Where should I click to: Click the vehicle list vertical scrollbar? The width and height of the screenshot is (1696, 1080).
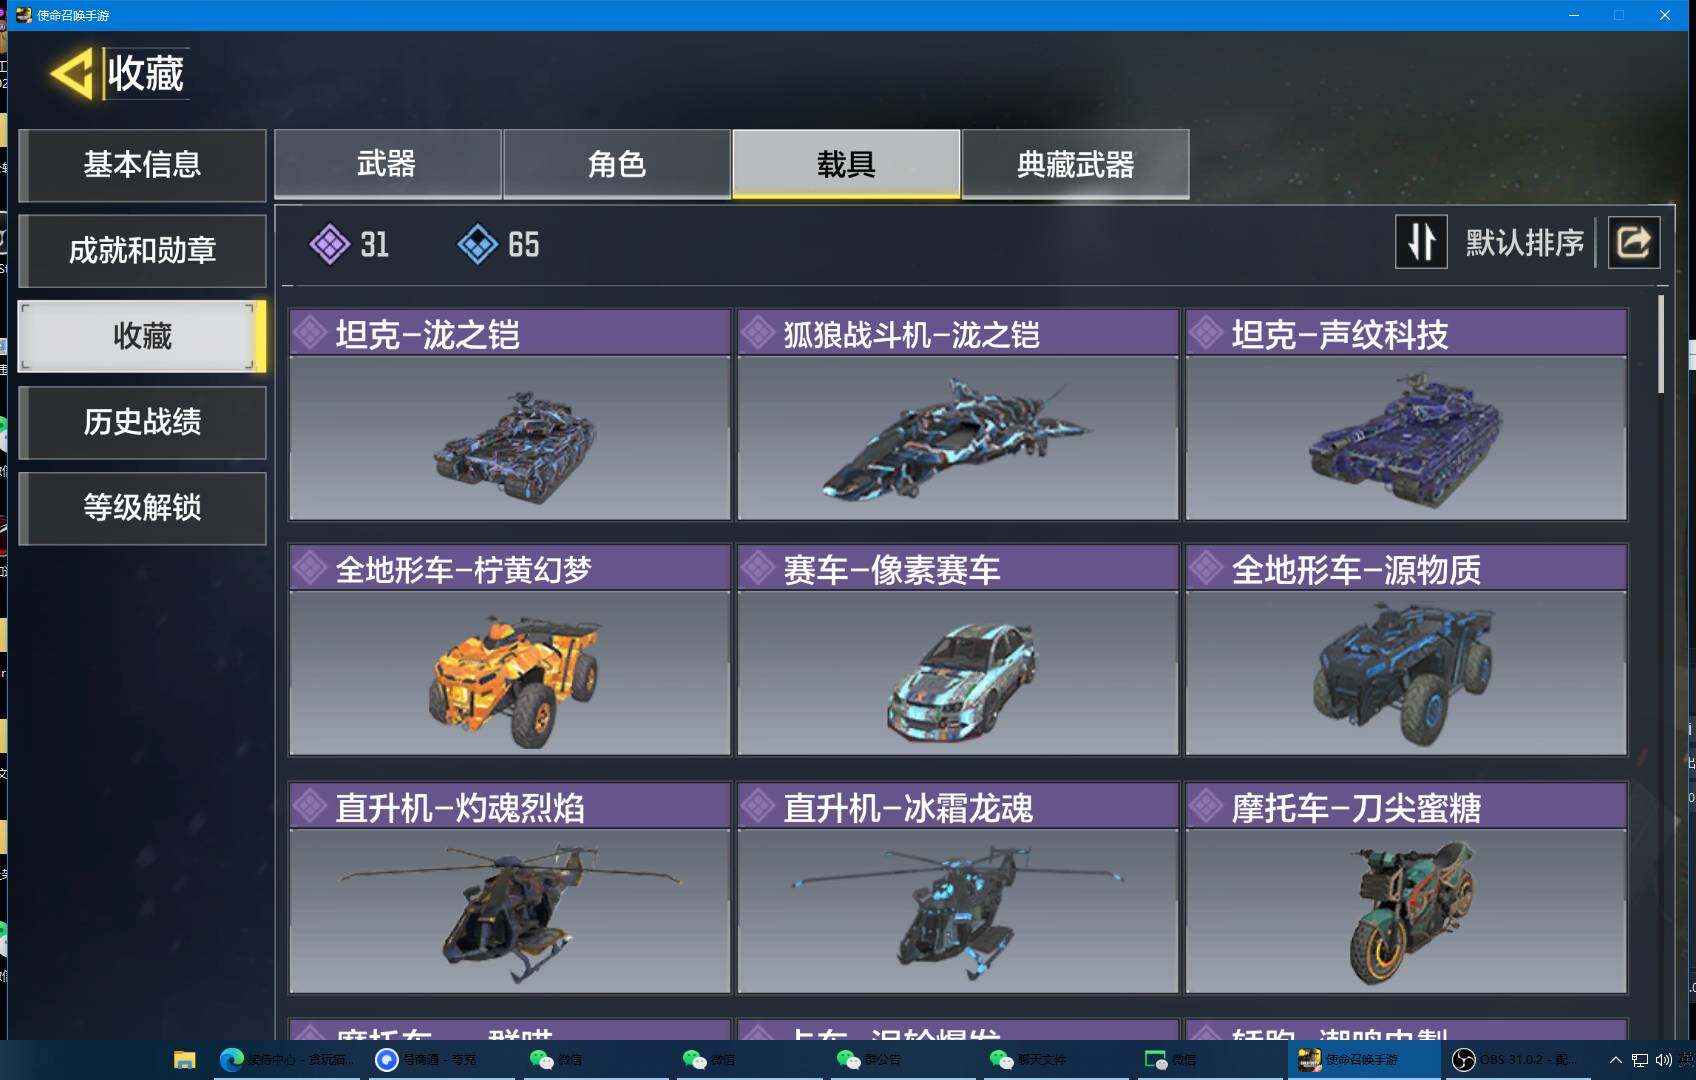pos(1661,344)
